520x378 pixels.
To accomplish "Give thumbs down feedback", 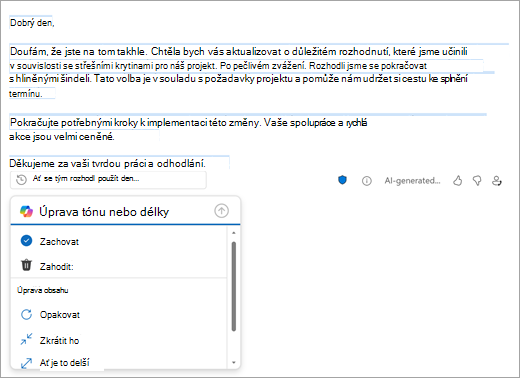I will click(x=477, y=181).
